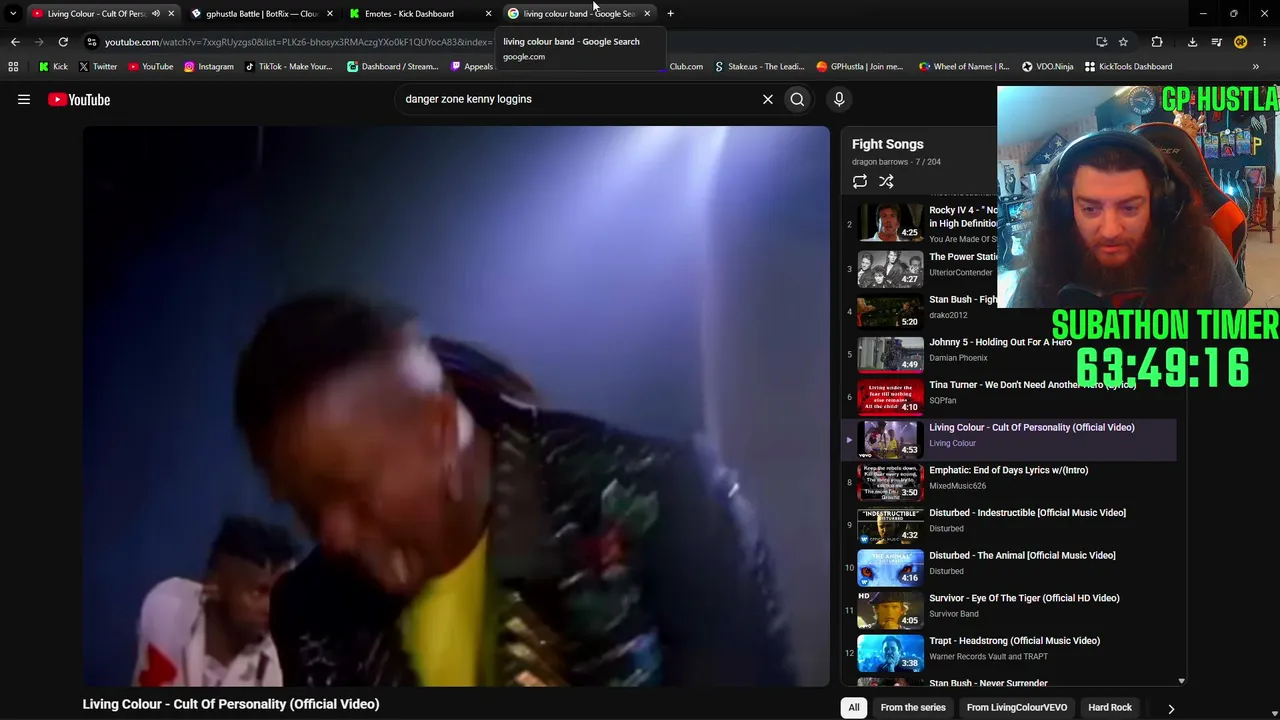
Task: View site information icon beside the URL
Action: [x=92, y=42]
